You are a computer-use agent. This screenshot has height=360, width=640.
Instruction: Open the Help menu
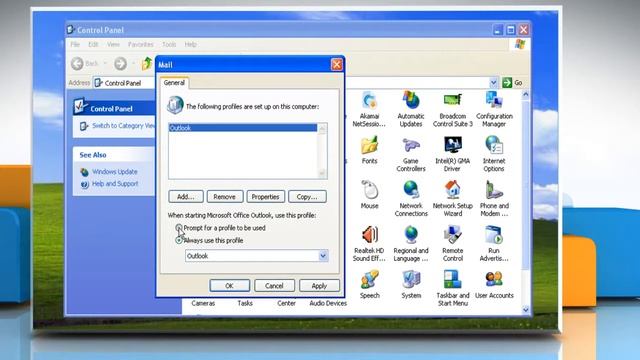pyautogui.click(x=190, y=44)
